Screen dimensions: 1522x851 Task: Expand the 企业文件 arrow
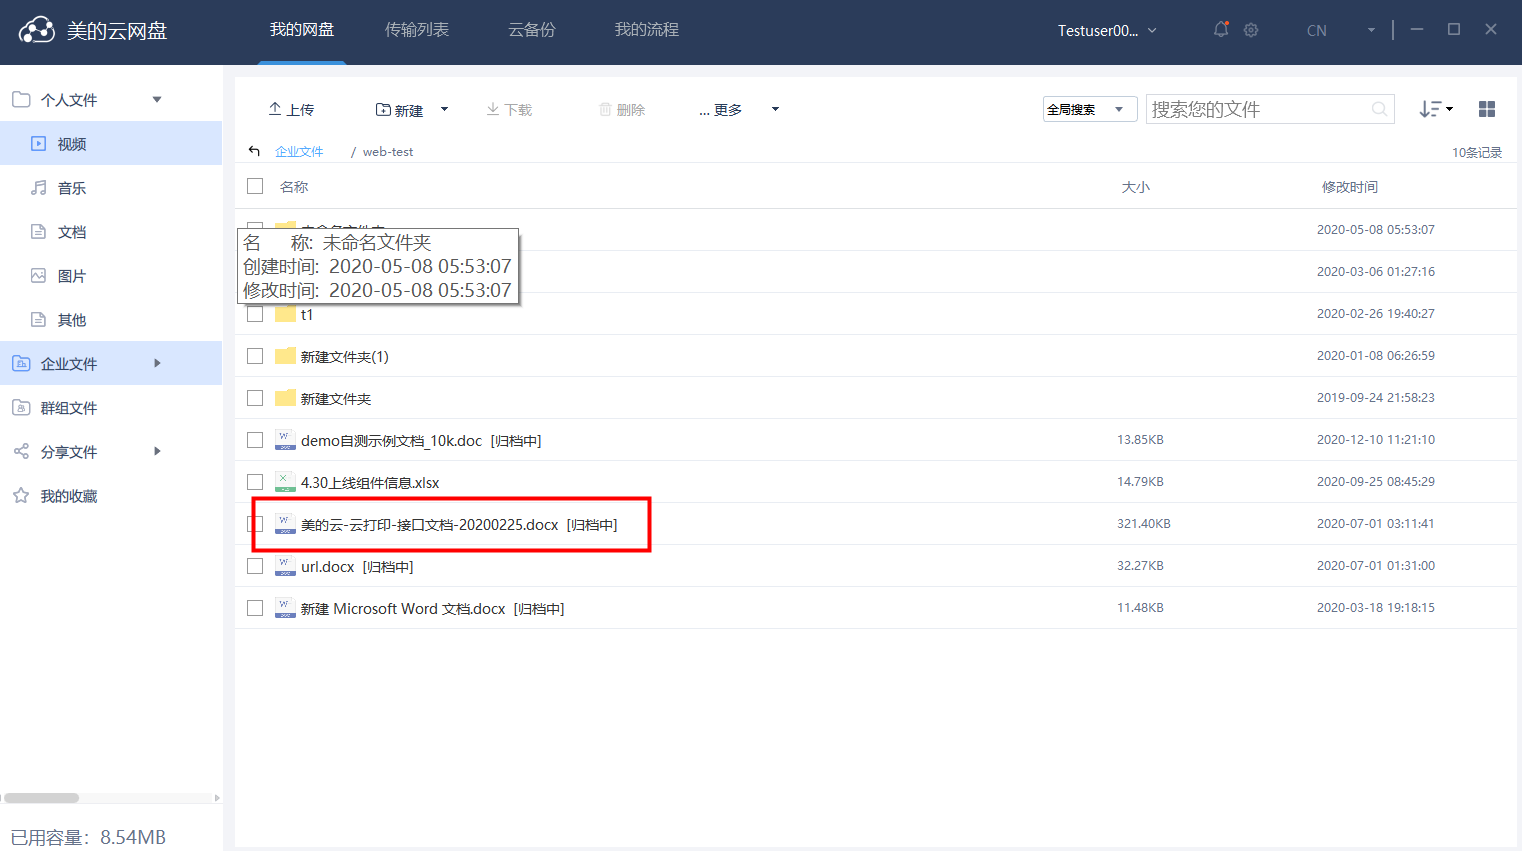[157, 363]
